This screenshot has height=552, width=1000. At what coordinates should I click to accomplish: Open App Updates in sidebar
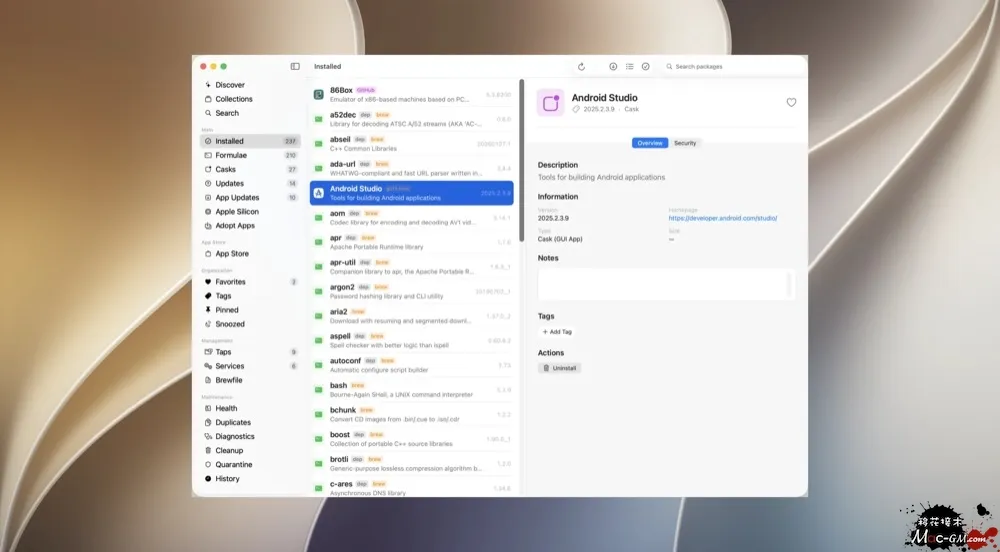250,197
